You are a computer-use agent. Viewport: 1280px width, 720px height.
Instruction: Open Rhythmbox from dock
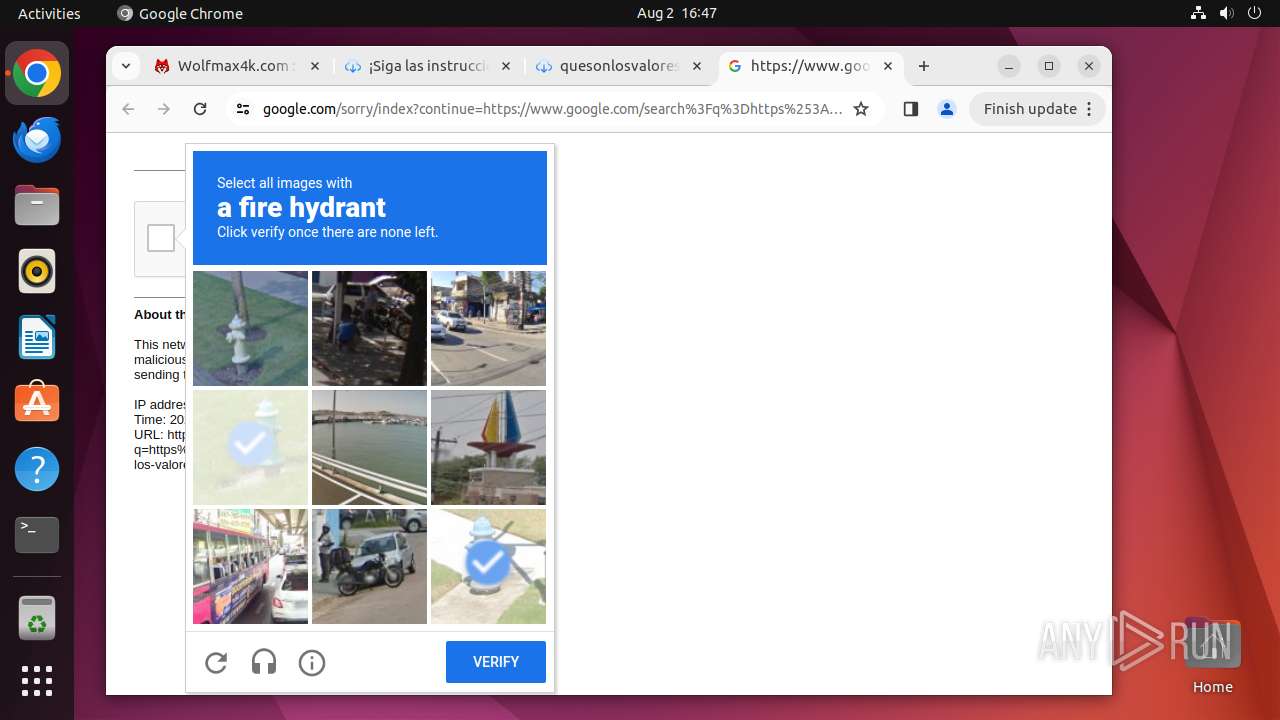pyautogui.click(x=37, y=271)
